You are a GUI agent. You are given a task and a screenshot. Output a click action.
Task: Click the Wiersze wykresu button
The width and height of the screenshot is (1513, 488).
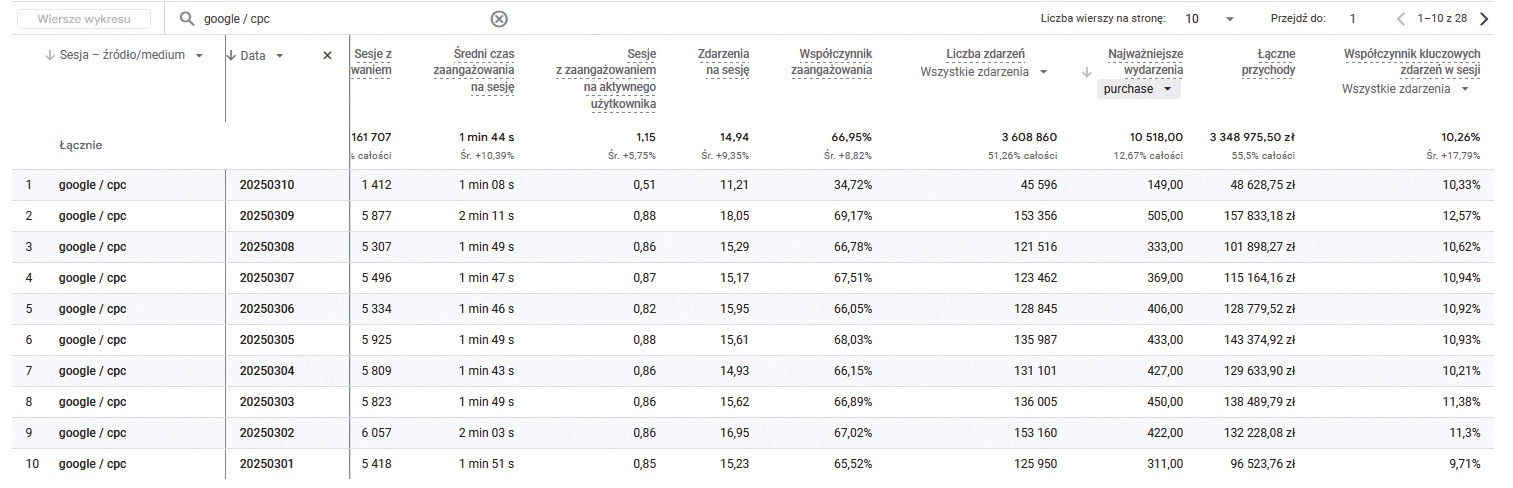(x=92, y=19)
